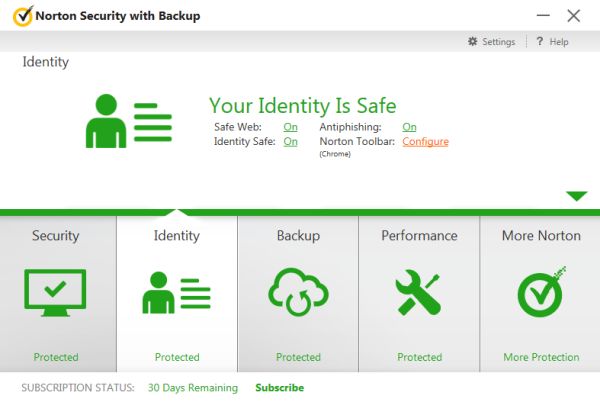Image resolution: width=600 pixels, height=402 pixels.
Task: Open the Help text link
Action: pos(559,41)
